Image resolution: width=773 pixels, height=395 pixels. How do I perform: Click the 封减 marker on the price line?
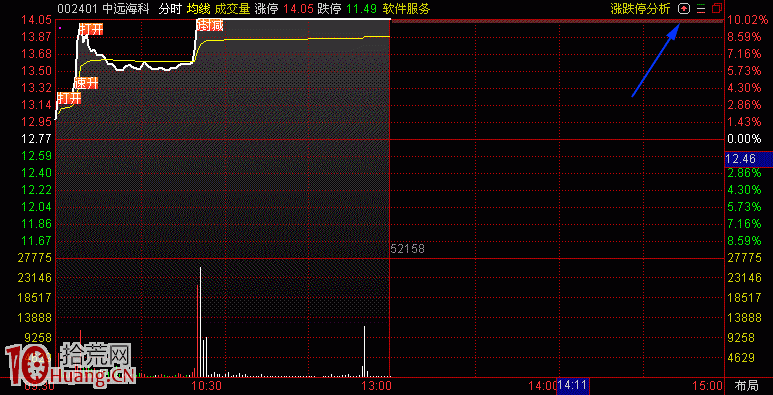(x=210, y=25)
